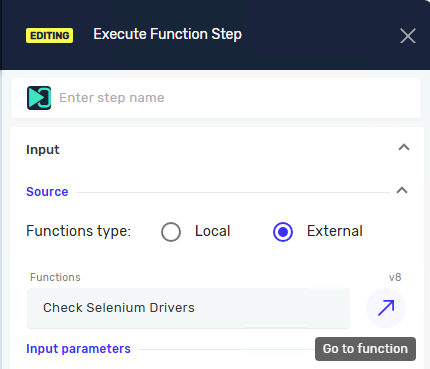Click the Input parameters section label
This screenshot has height=369, width=430.
[x=78, y=349]
